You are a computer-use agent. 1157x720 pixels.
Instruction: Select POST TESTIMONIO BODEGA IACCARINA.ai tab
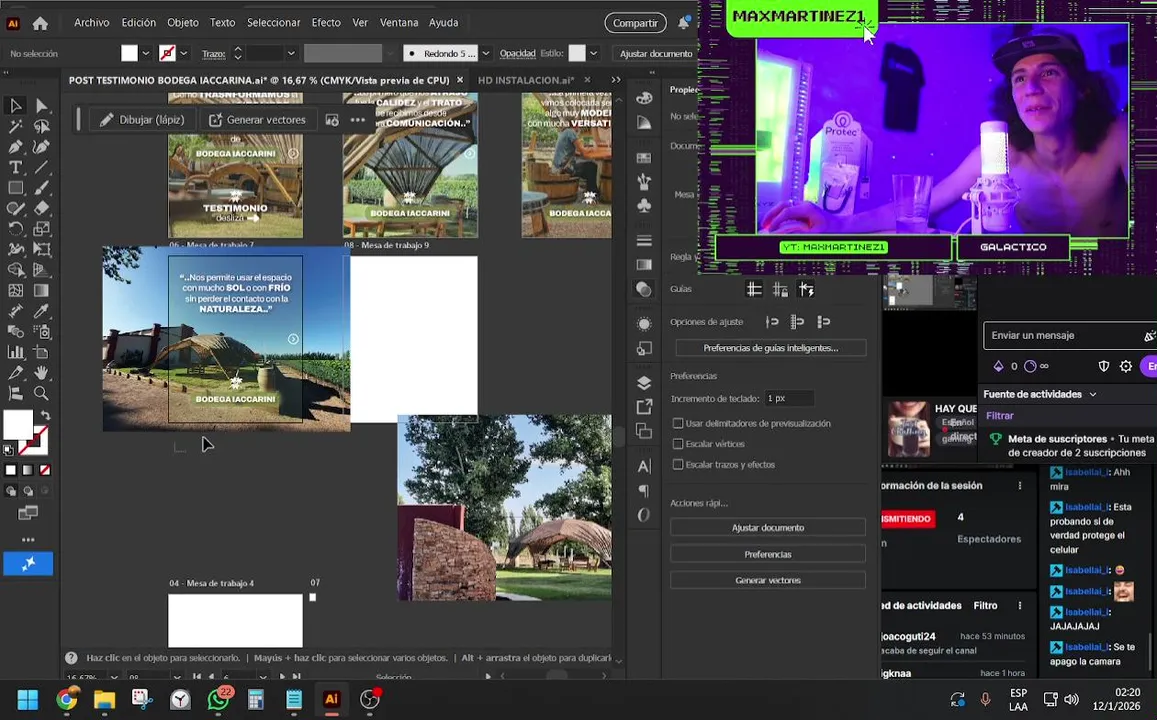(259, 80)
